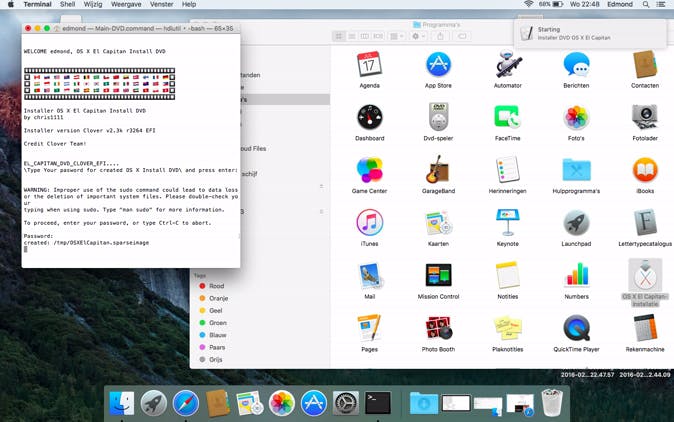
Task: Select the Contacten app icon
Action: pyautogui.click(x=645, y=64)
